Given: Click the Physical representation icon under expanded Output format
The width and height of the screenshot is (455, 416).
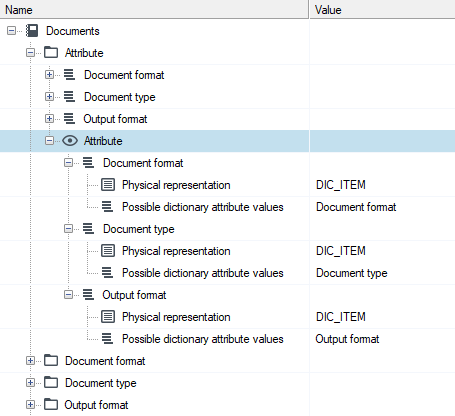Looking at the screenshot, I should pos(108,316).
